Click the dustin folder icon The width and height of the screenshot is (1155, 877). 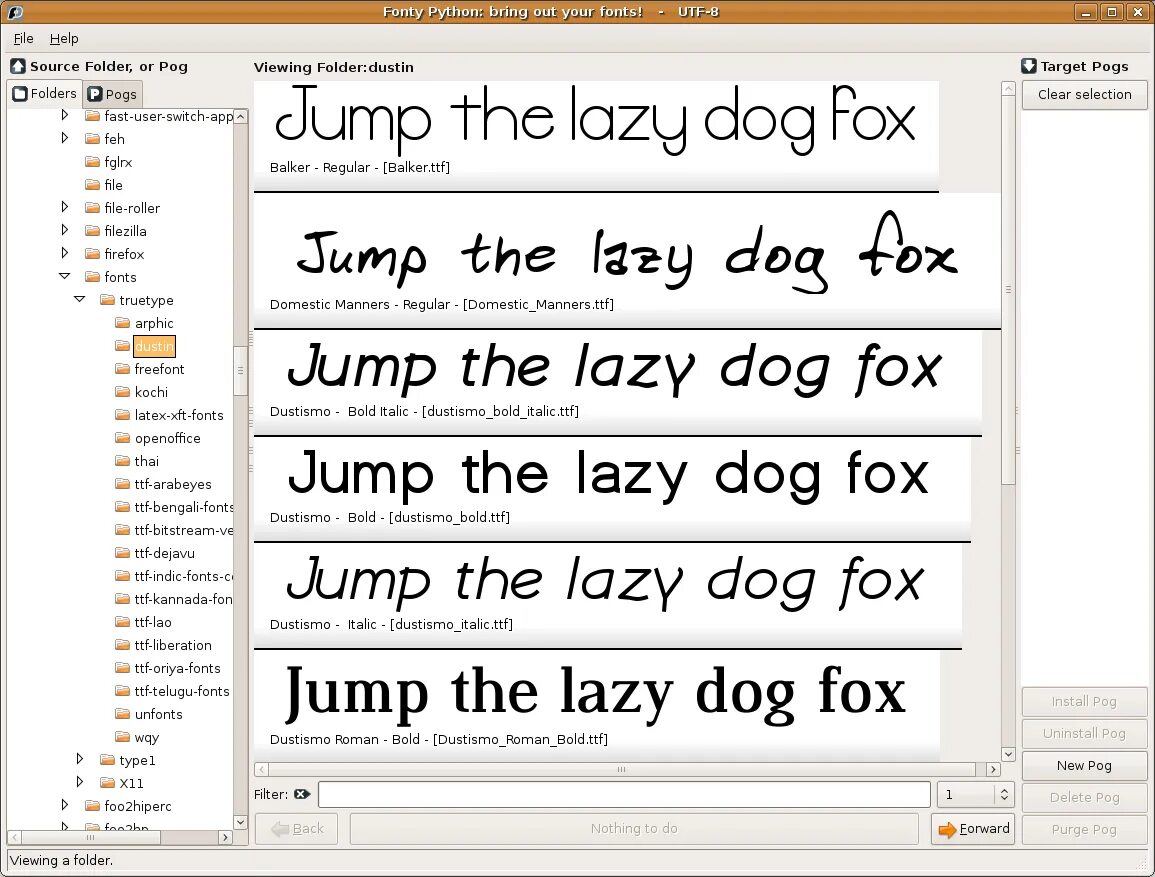(x=122, y=345)
